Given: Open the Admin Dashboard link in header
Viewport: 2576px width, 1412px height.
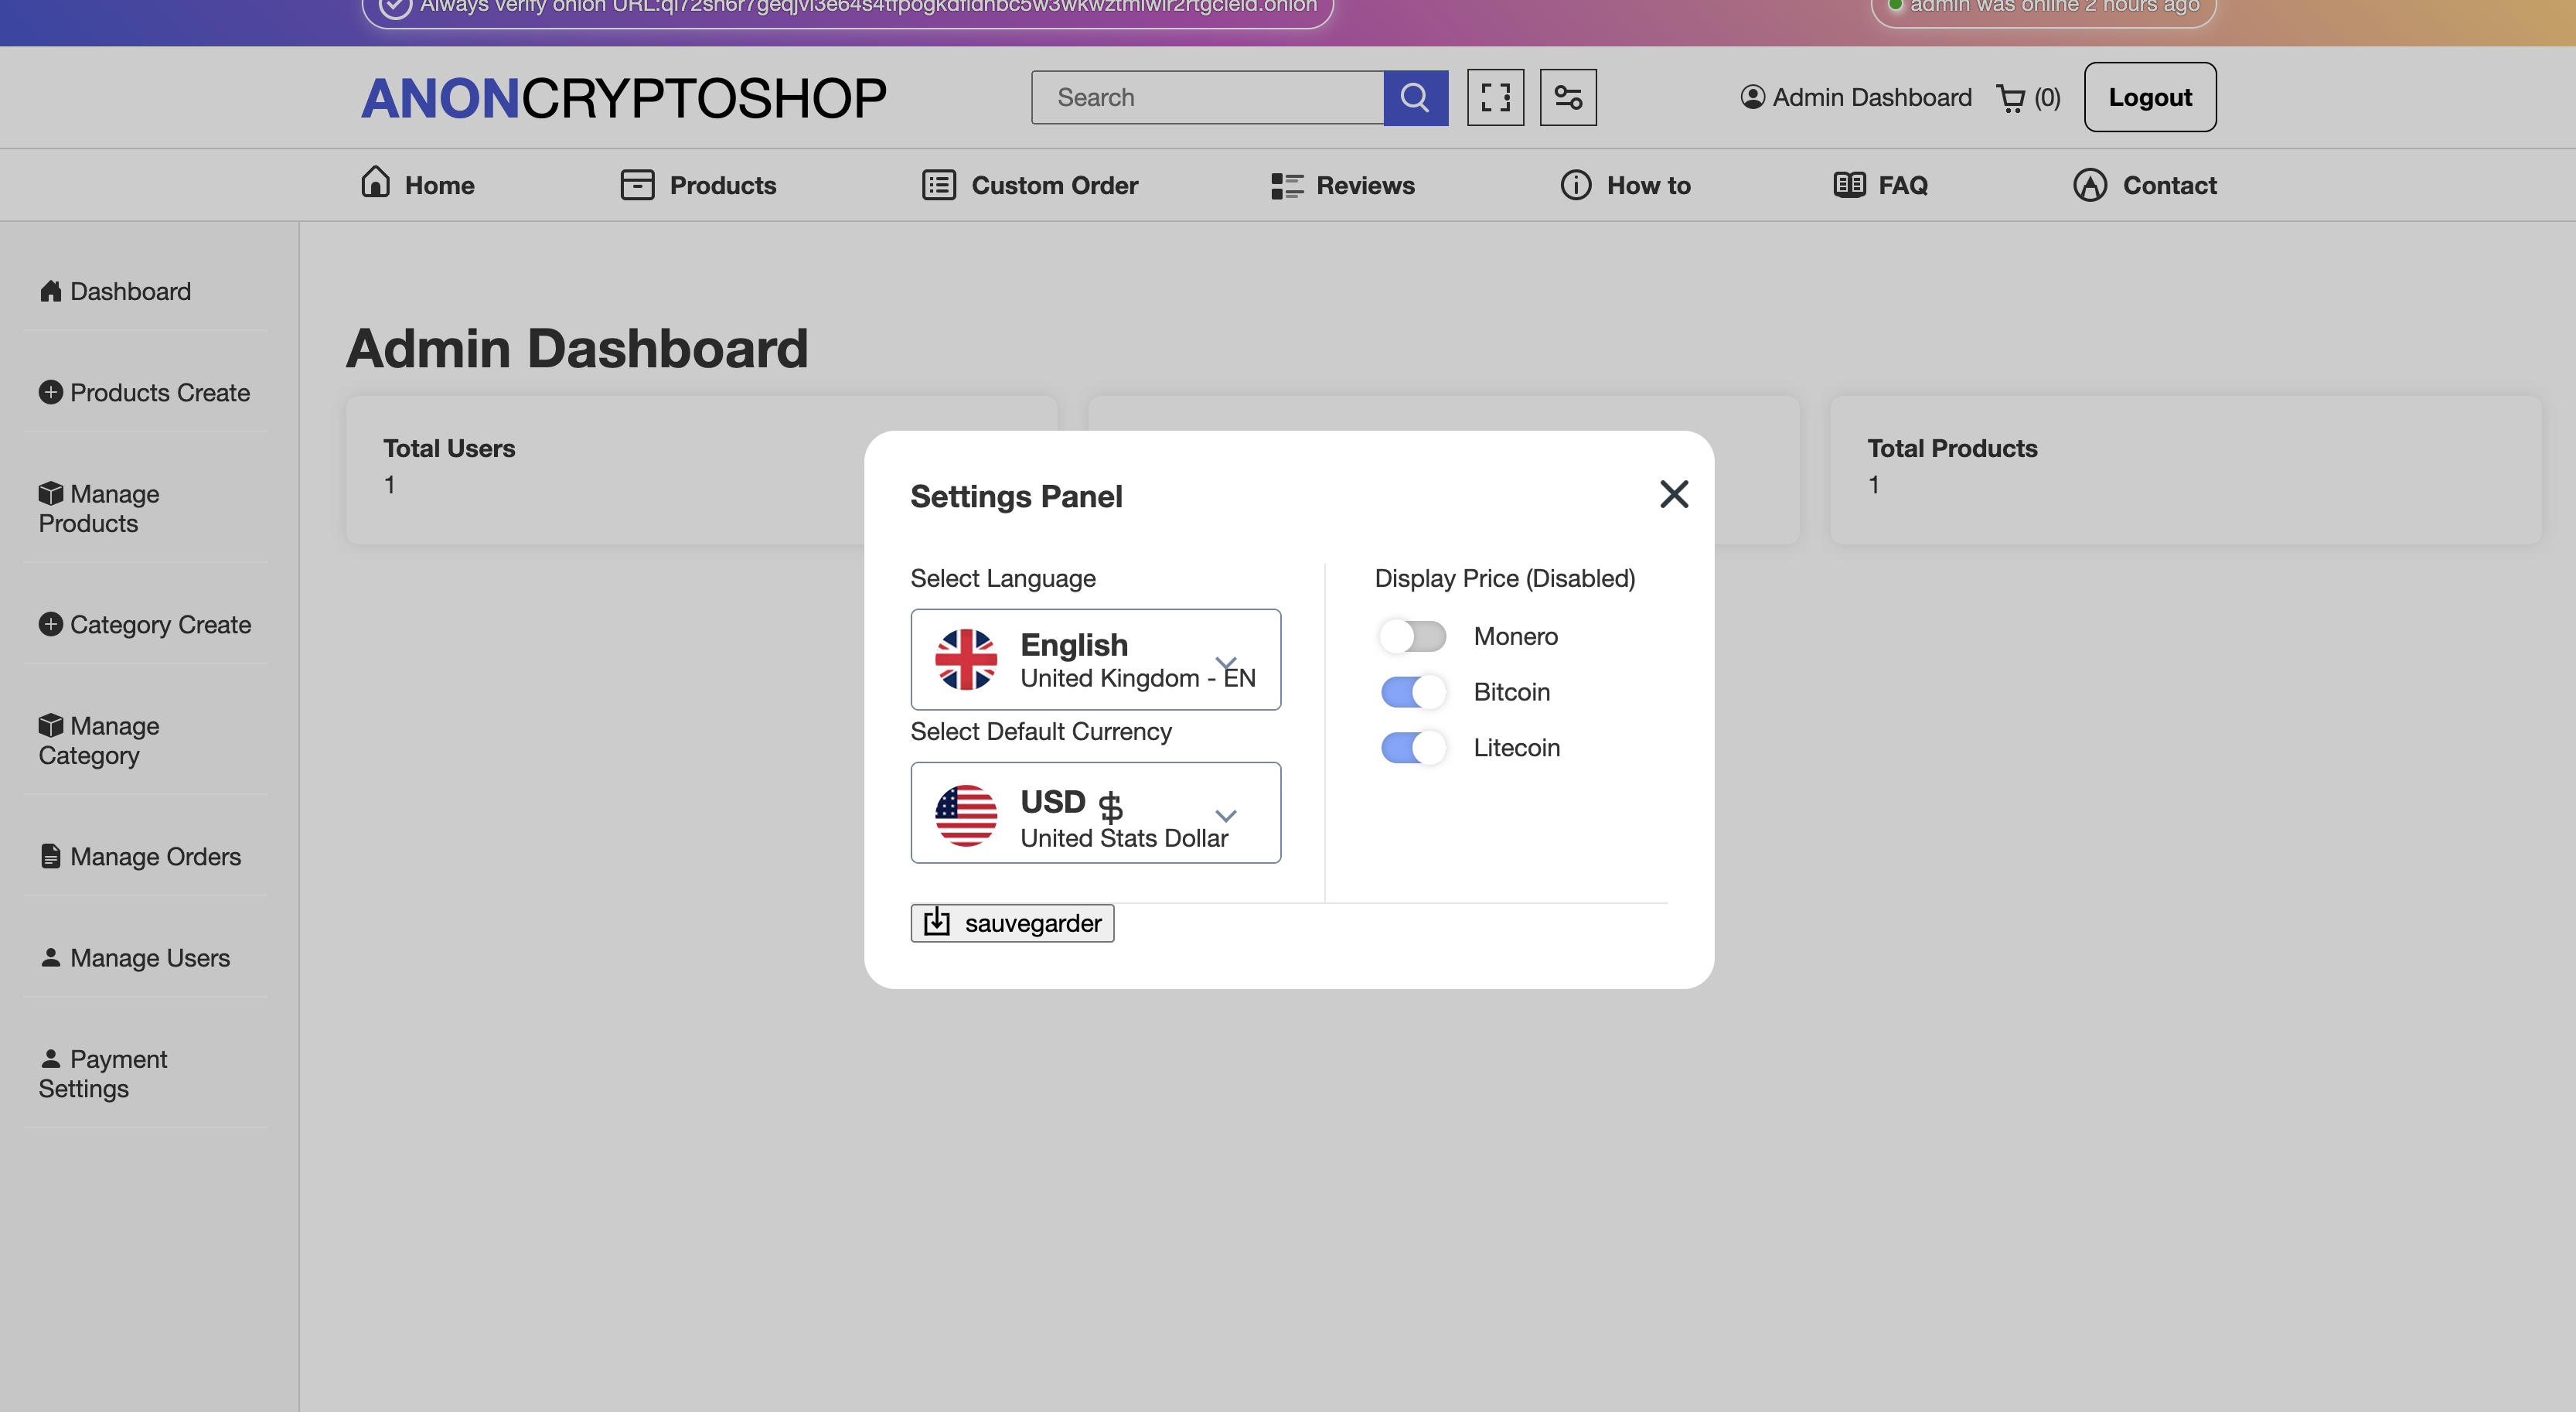Looking at the screenshot, I should 1856,97.
